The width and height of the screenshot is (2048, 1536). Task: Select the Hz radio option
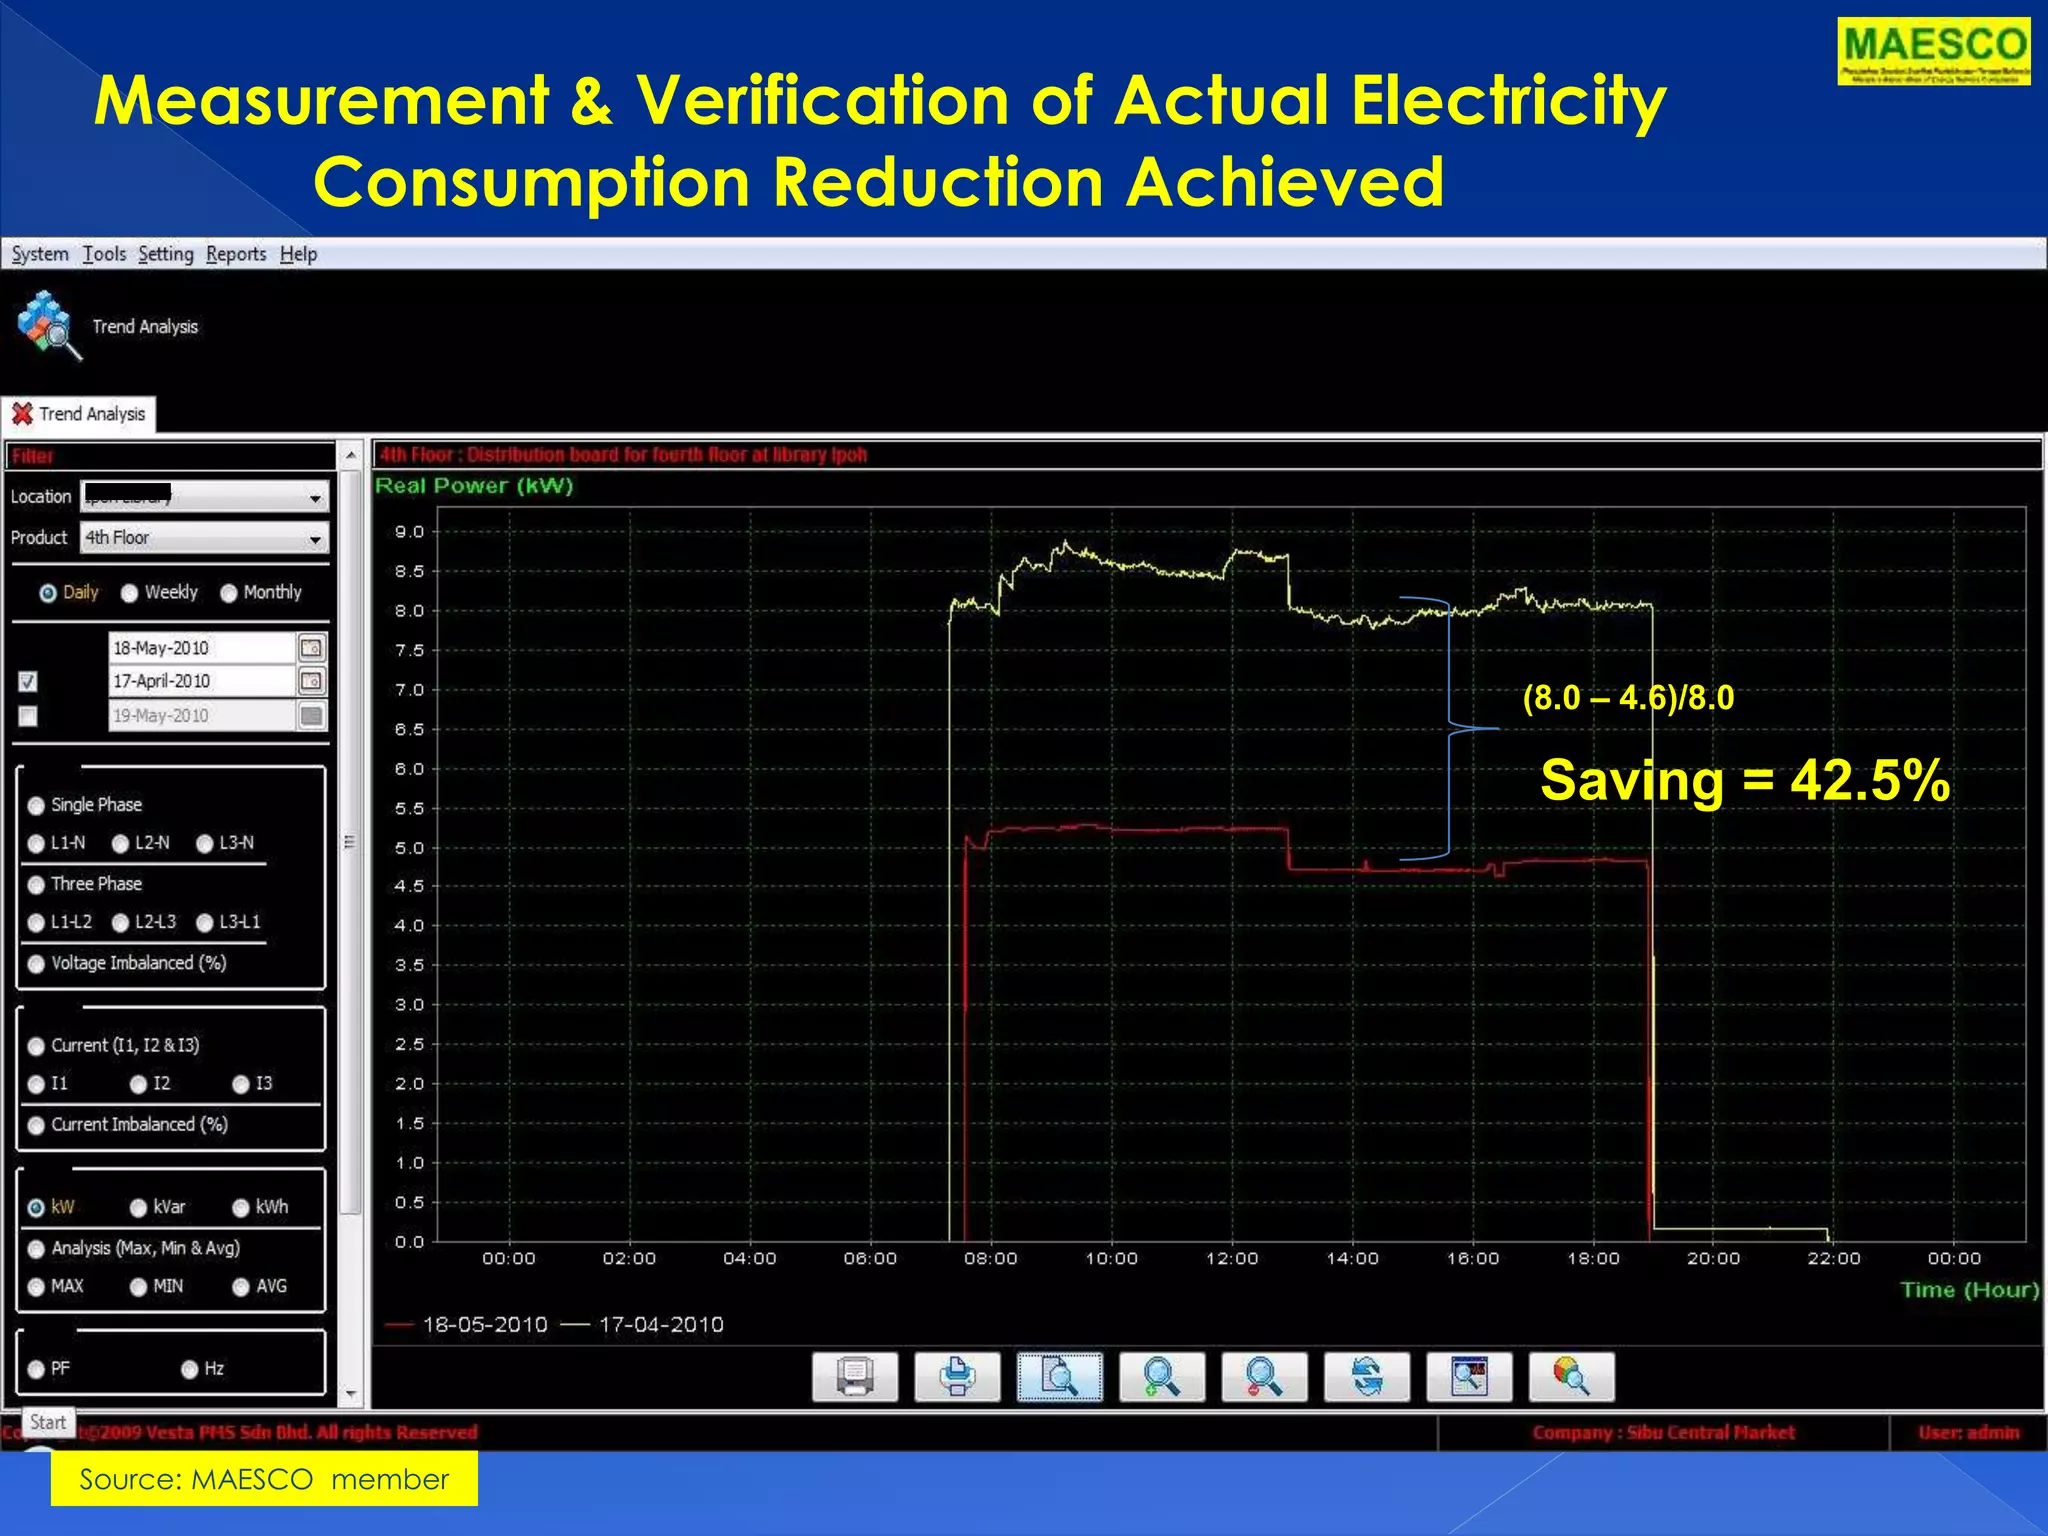coord(189,1369)
